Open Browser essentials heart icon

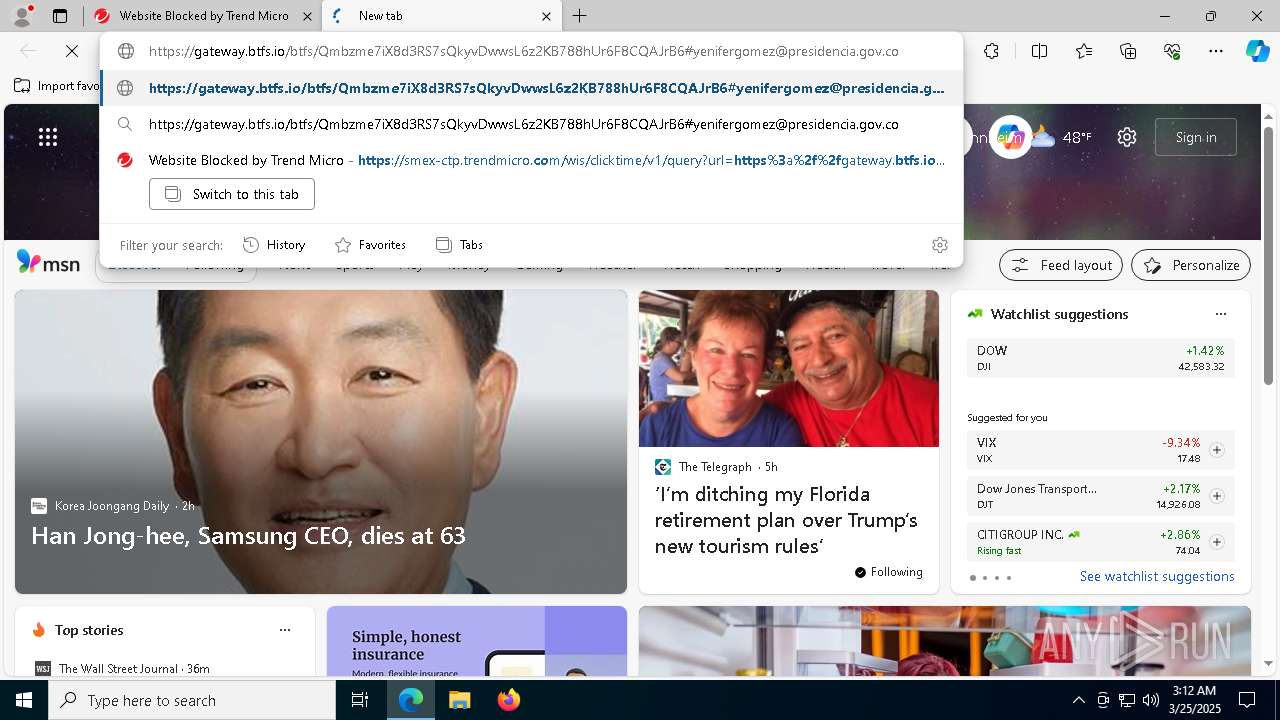click(1172, 51)
